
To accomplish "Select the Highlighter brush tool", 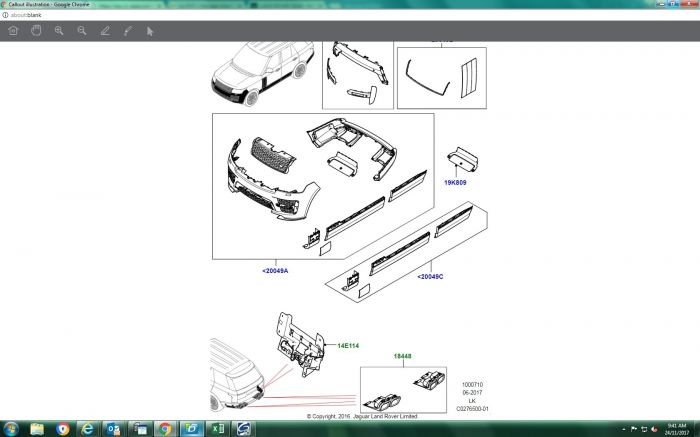I will (x=128, y=31).
